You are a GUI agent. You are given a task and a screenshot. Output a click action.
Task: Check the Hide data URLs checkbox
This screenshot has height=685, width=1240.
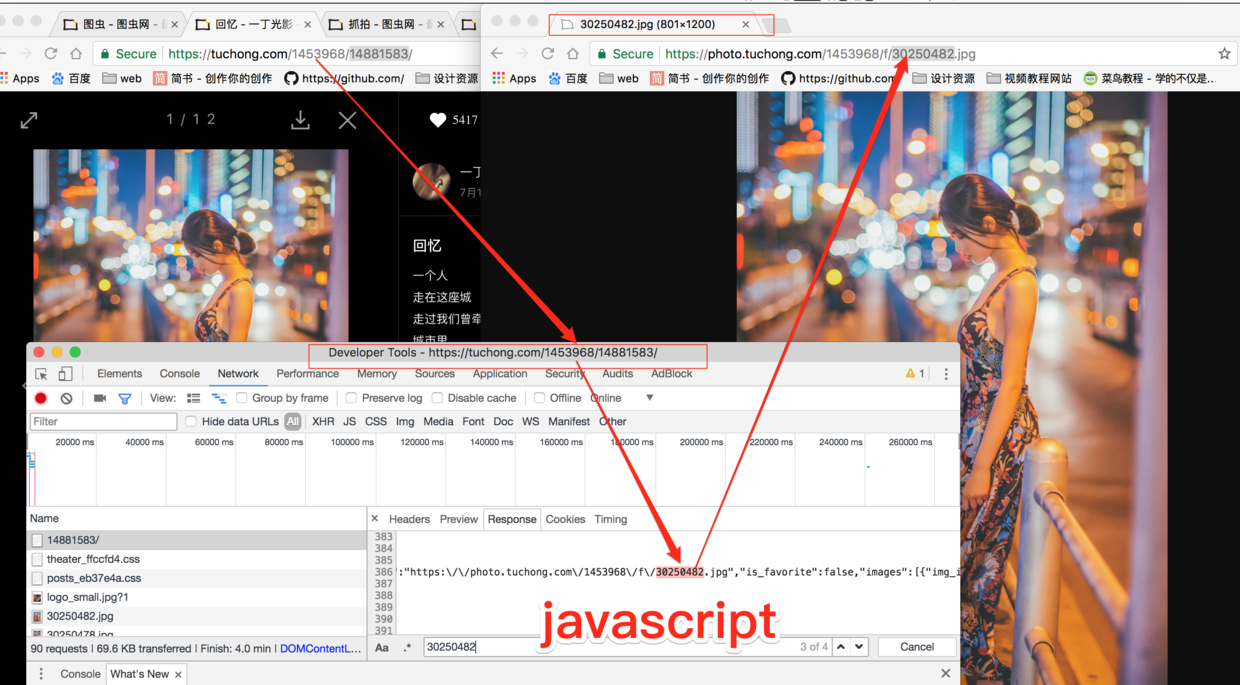coord(191,422)
